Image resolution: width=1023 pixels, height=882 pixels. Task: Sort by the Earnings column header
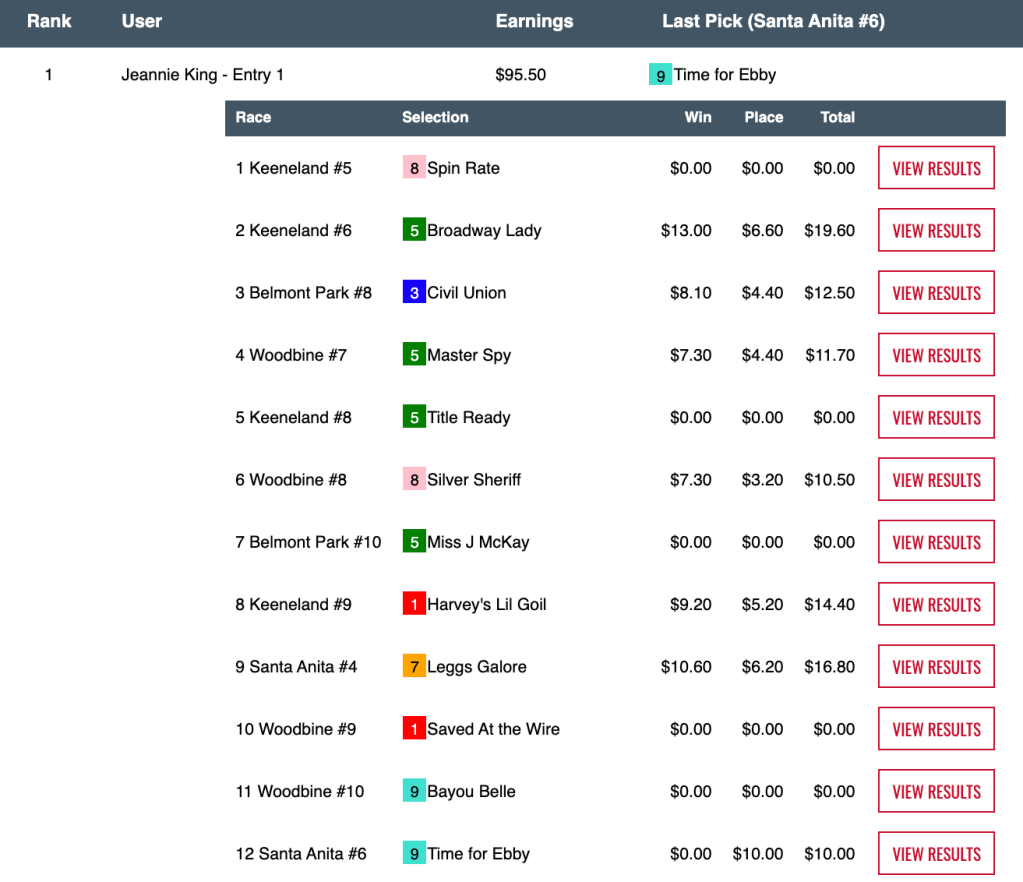click(534, 21)
